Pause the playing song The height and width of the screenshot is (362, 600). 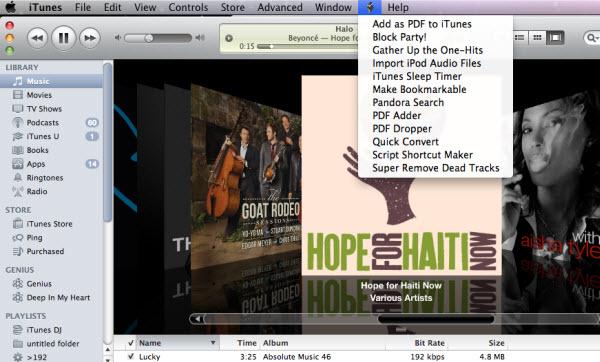tap(64, 38)
